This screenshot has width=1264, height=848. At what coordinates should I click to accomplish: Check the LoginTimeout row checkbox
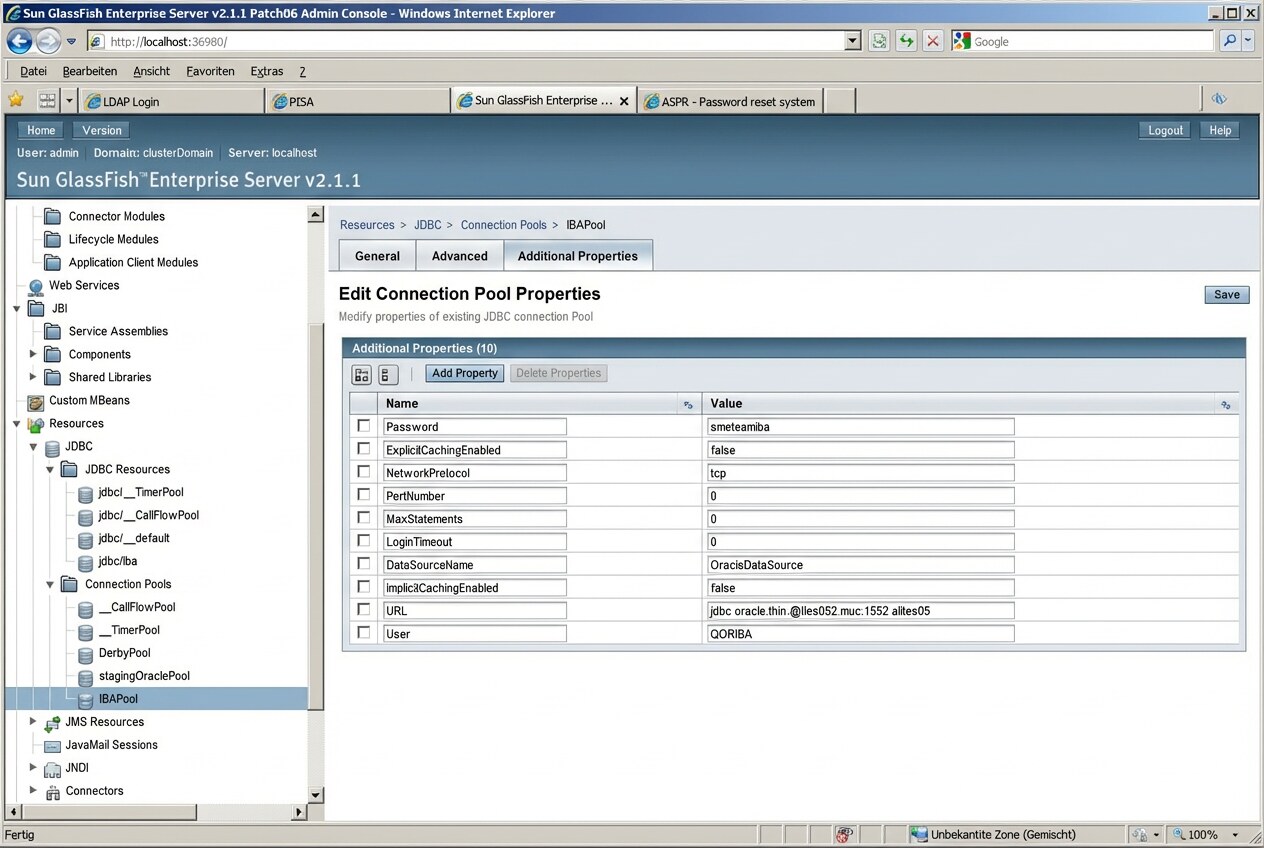click(364, 541)
